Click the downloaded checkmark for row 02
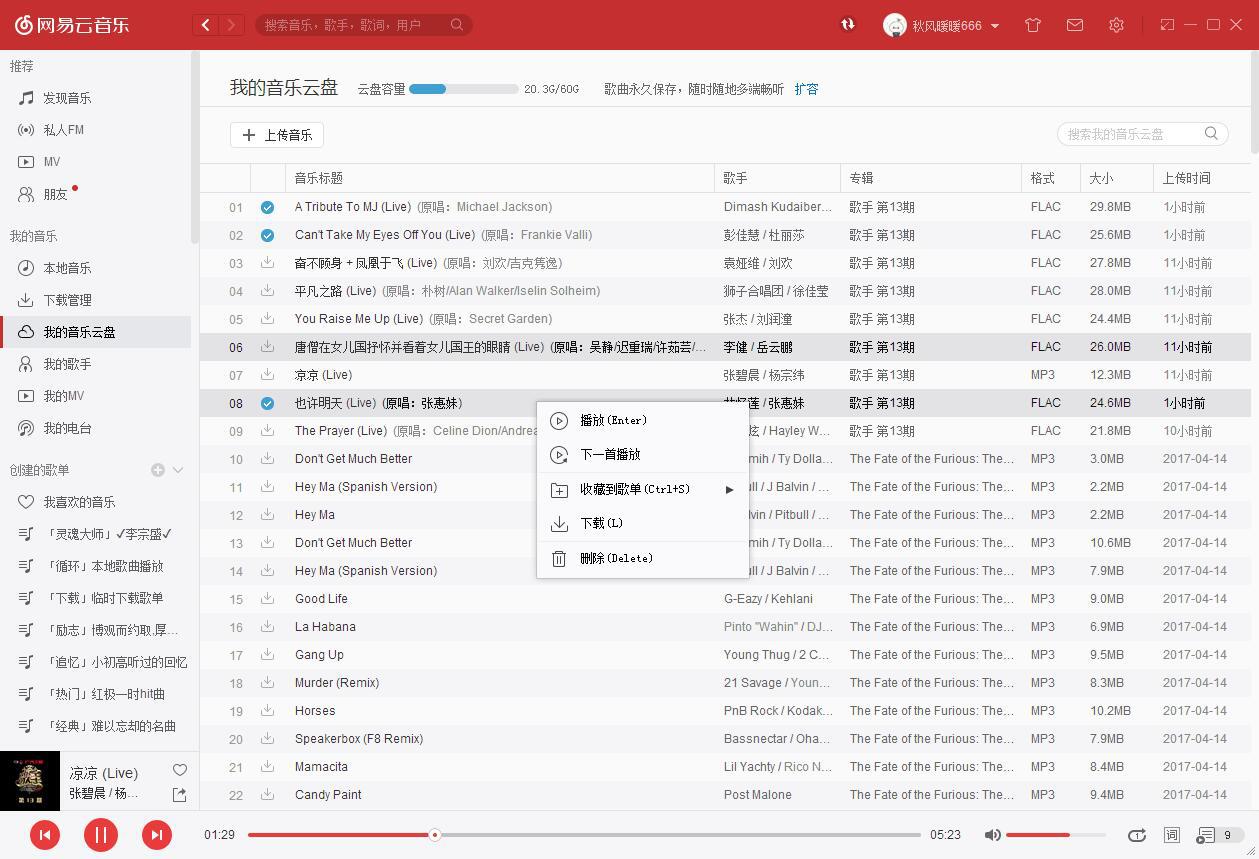Image resolution: width=1259 pixels, height=859 pixels. click(x=267, y=235)
